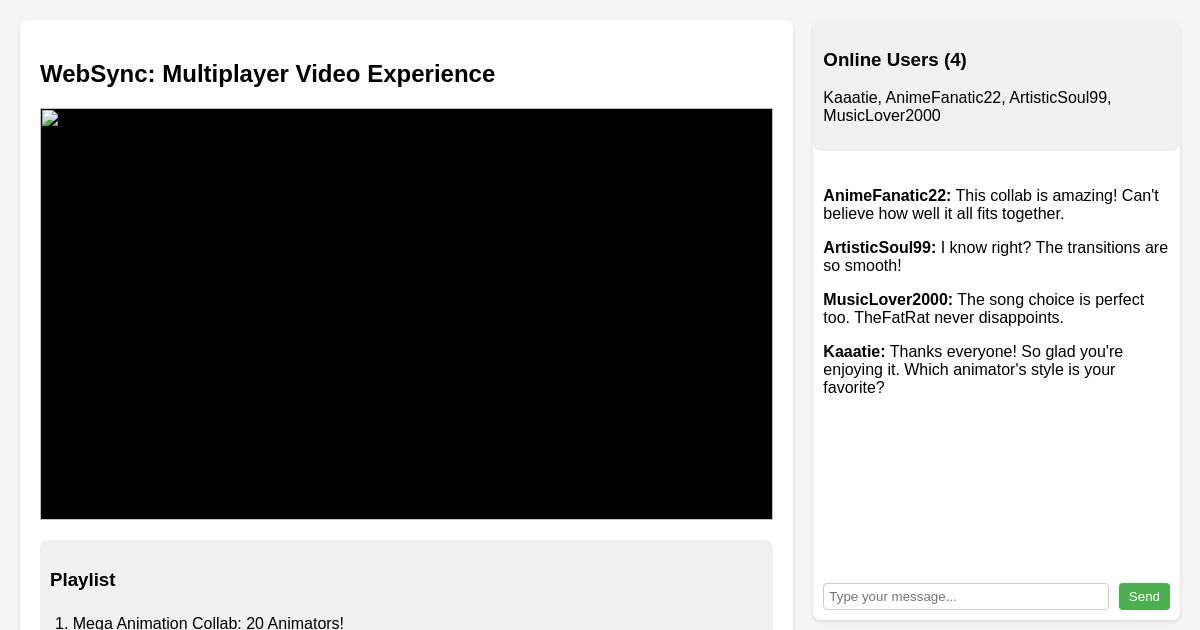Click the Playlist section header
Image resolution: width=1200 pixels, height=630 pixels.
[83, 580]
